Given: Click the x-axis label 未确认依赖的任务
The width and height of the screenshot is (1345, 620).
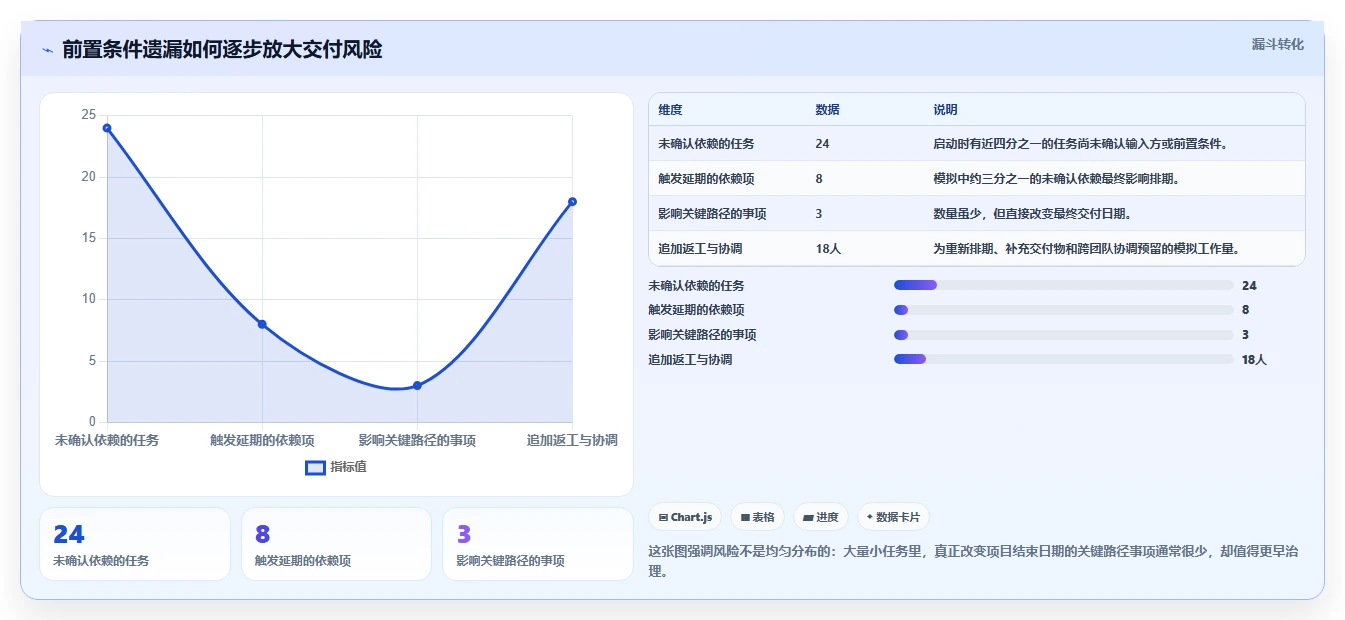Looking at the screenshot, I should (x=107, y=440).
